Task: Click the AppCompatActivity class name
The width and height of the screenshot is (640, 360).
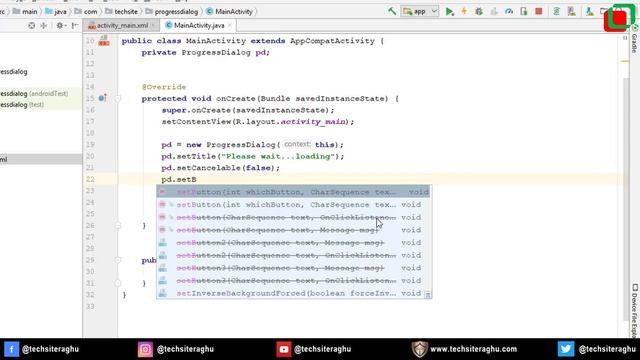Action: tap(332, 41)
